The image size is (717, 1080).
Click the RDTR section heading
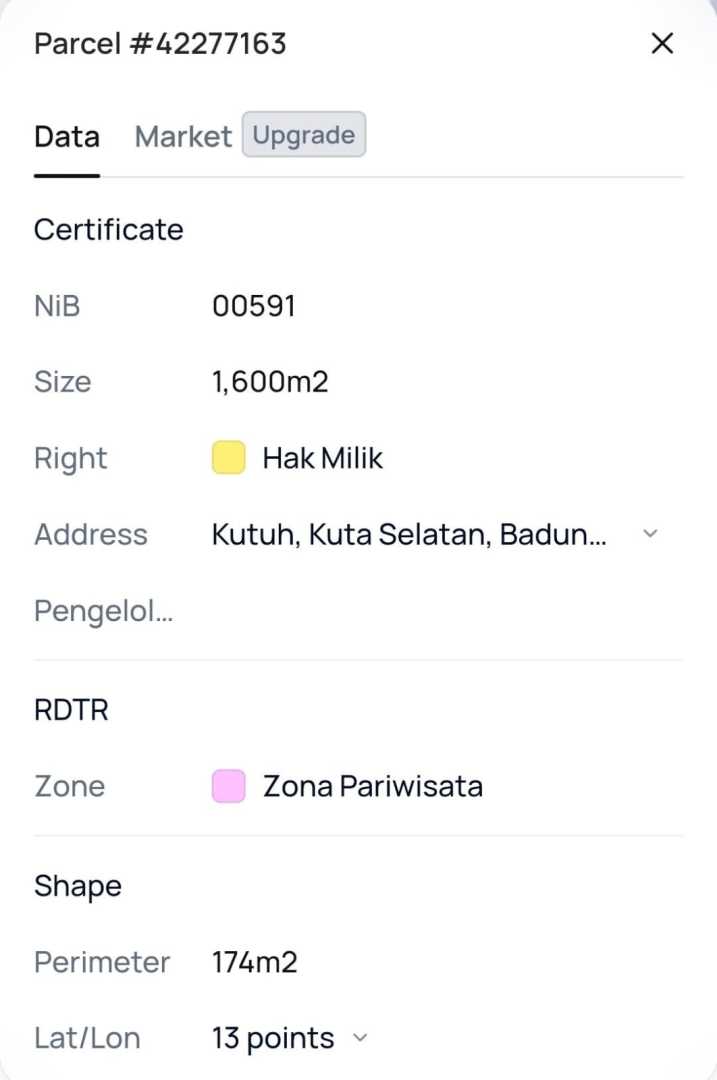(x=71, y=710)
